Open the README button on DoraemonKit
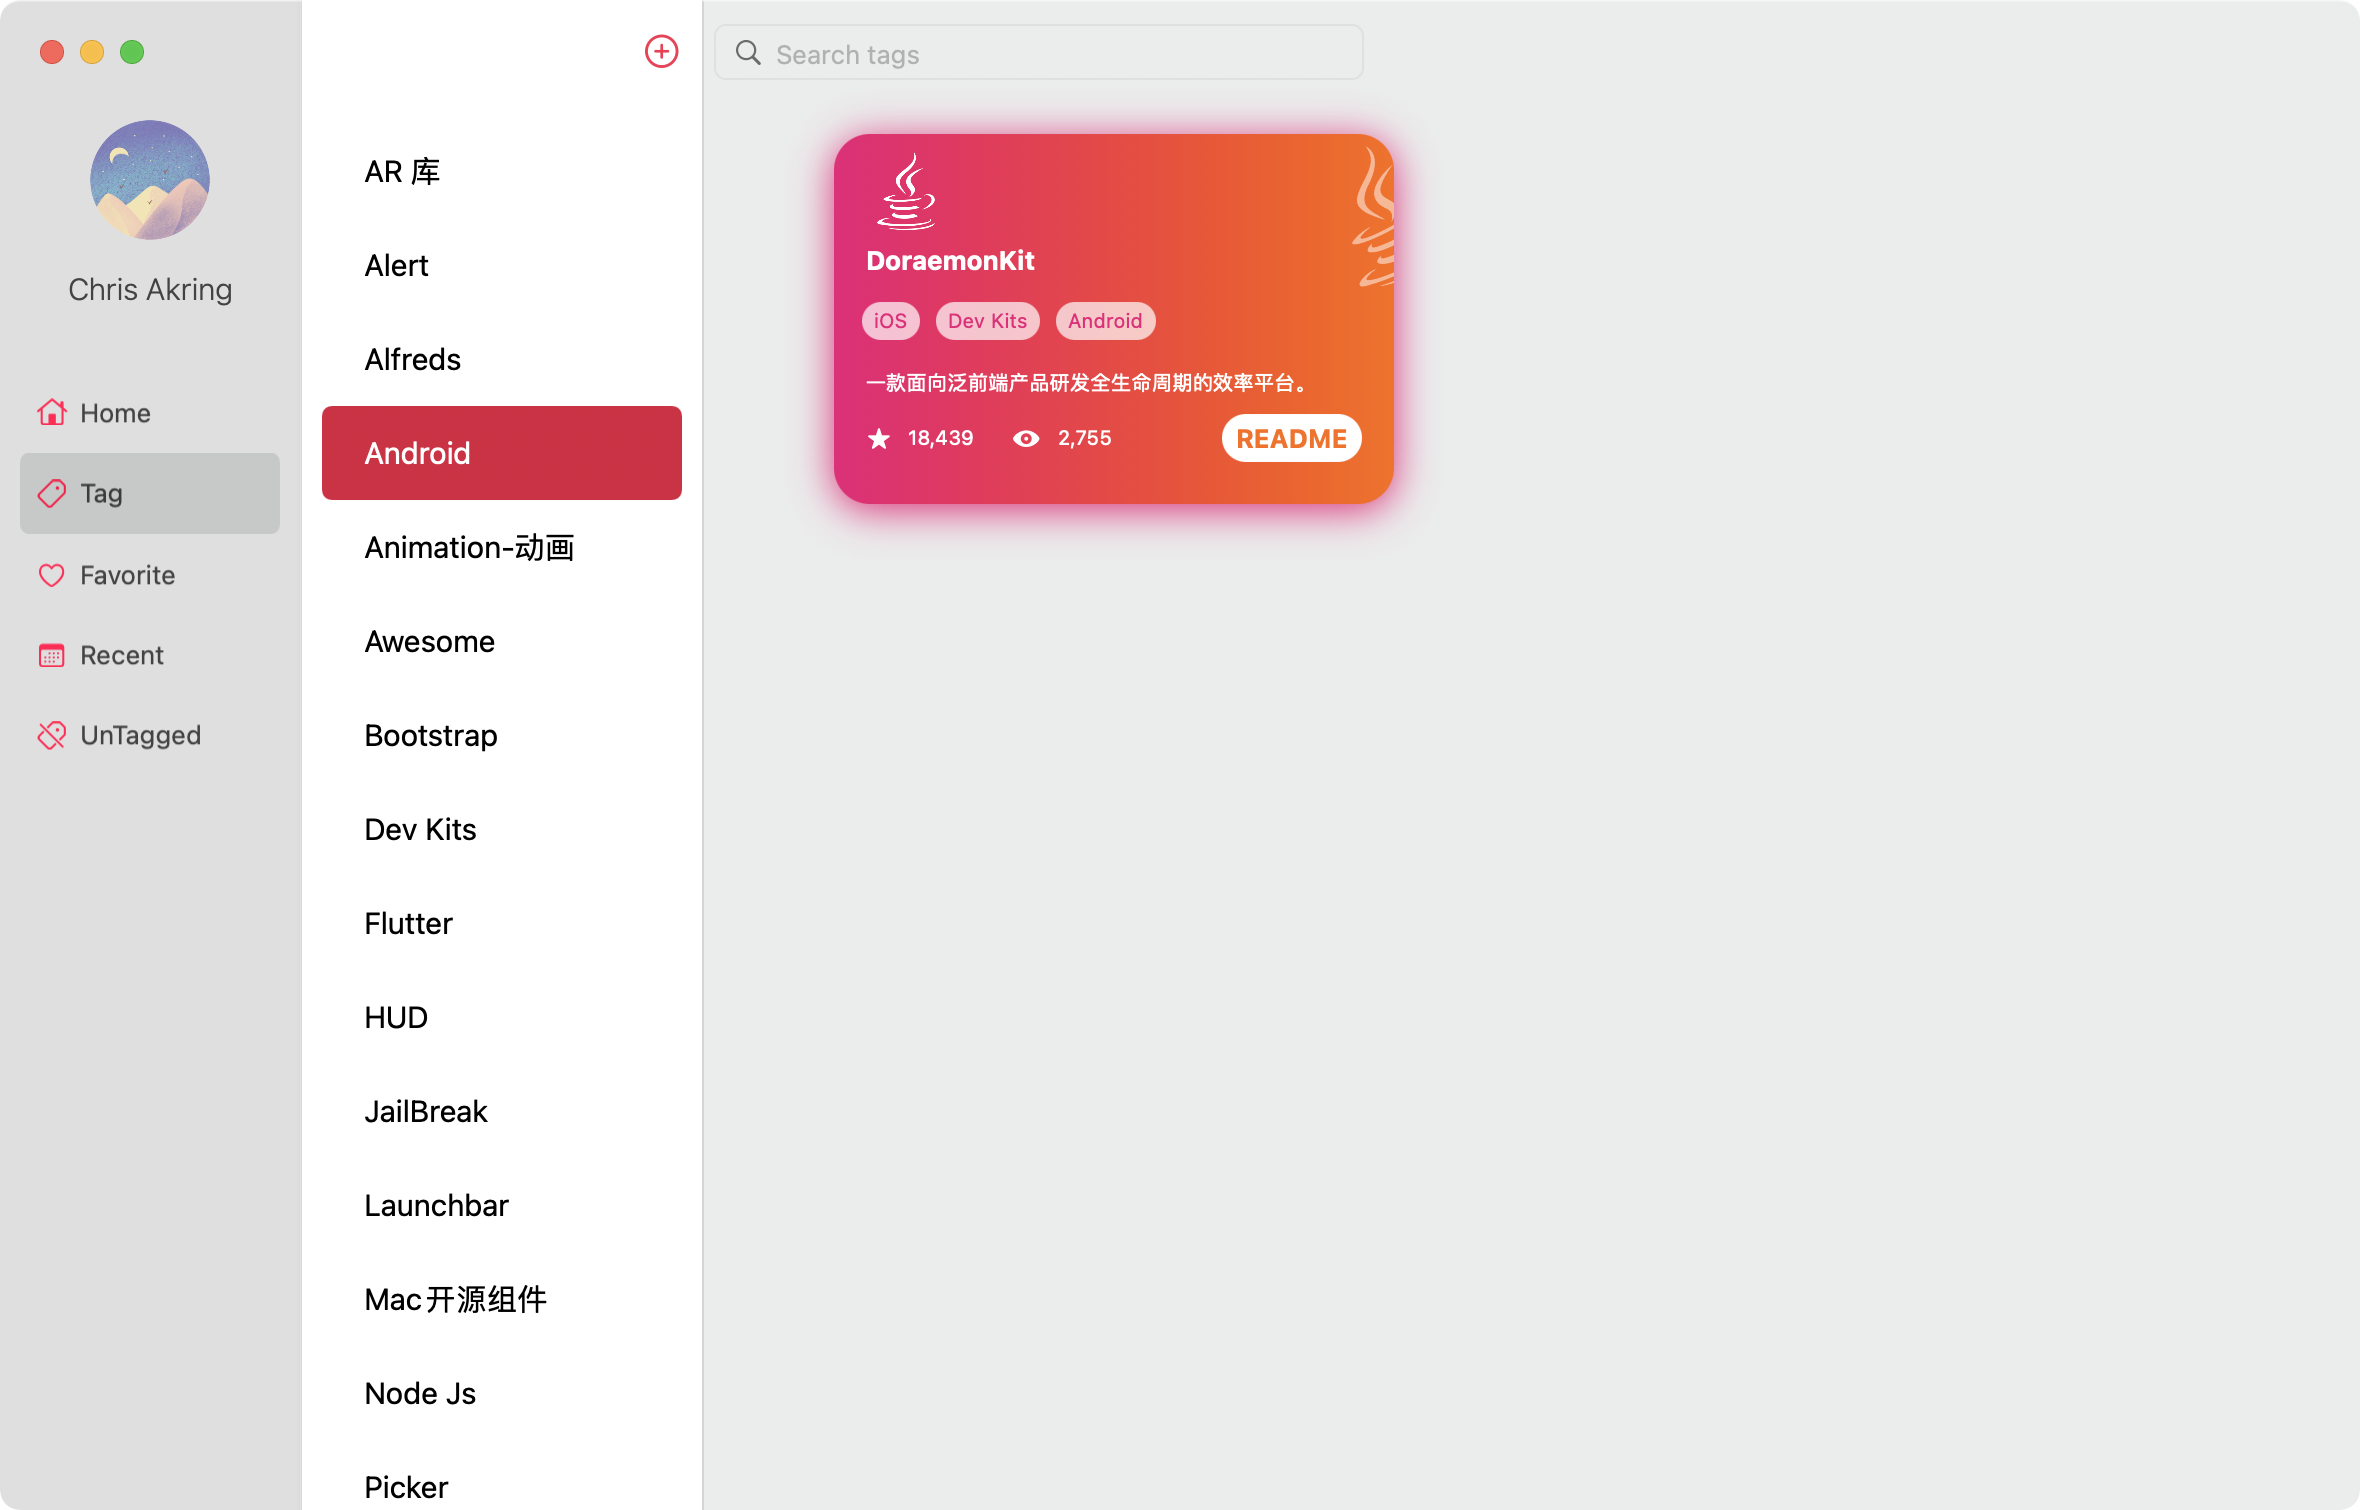2360x1510 pixels. click(1291, 438)
